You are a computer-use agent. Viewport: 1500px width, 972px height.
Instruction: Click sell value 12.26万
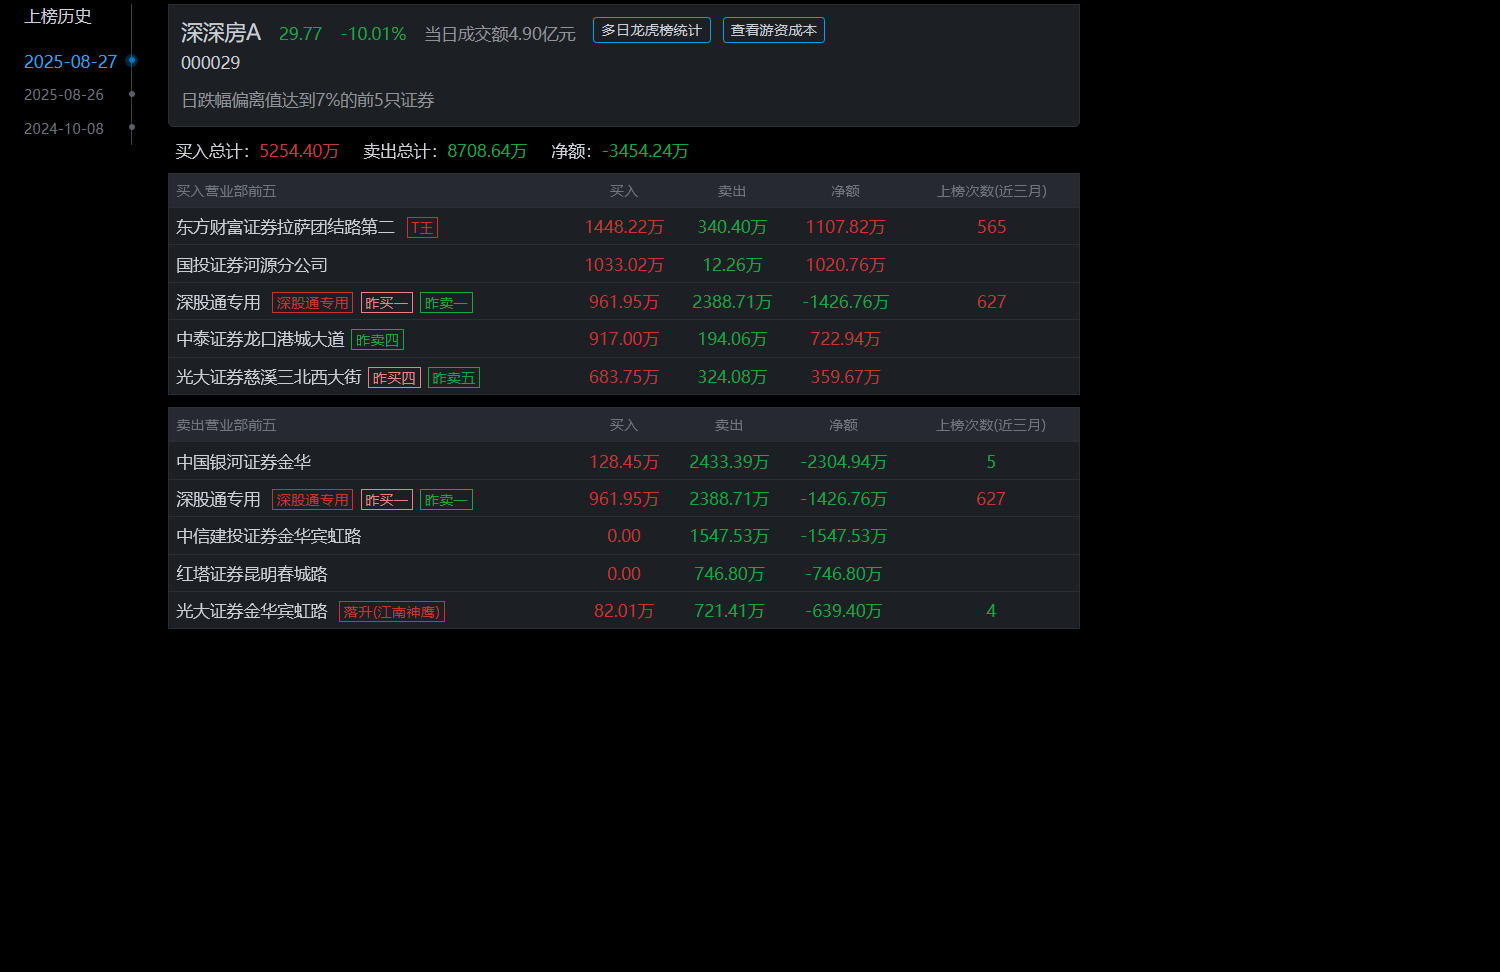tap(732, 265)
